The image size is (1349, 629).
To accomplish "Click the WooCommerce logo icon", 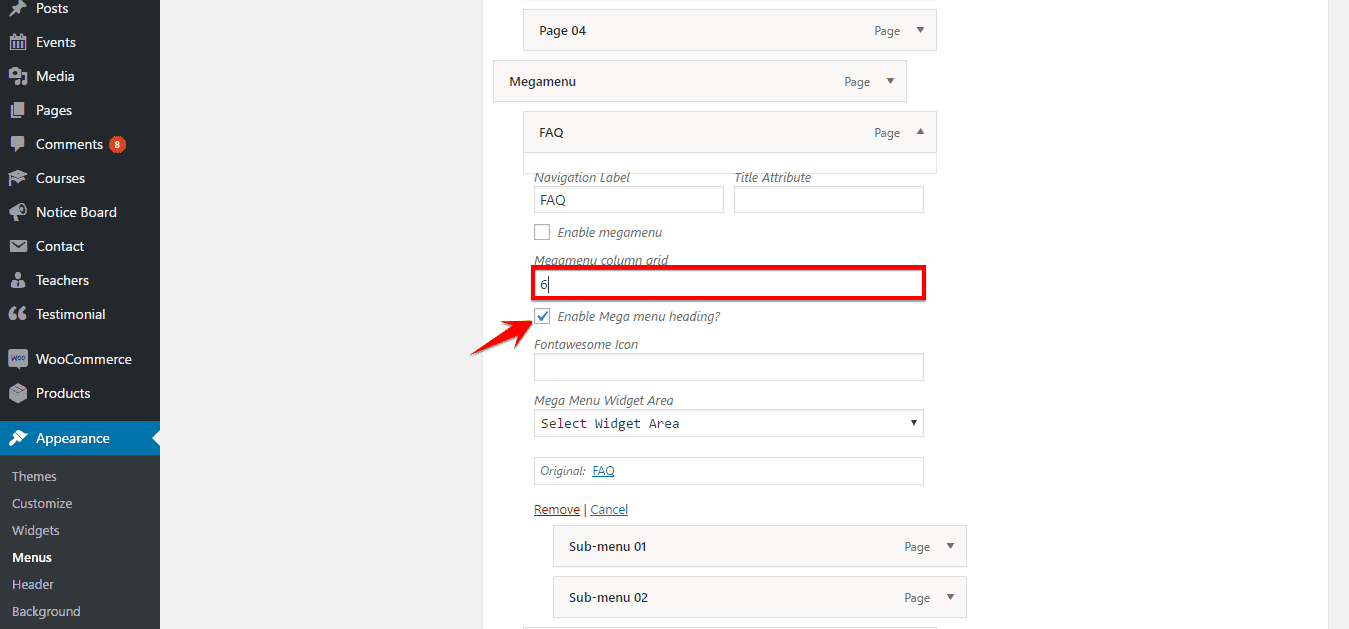I will 17,359.
